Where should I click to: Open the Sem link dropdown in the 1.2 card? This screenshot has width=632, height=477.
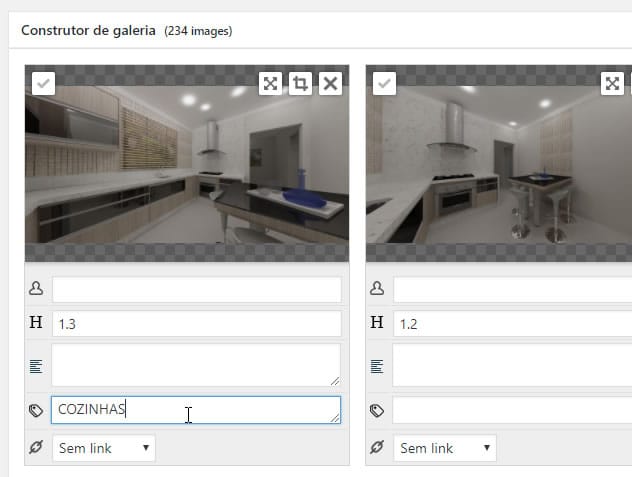(445, 448)
